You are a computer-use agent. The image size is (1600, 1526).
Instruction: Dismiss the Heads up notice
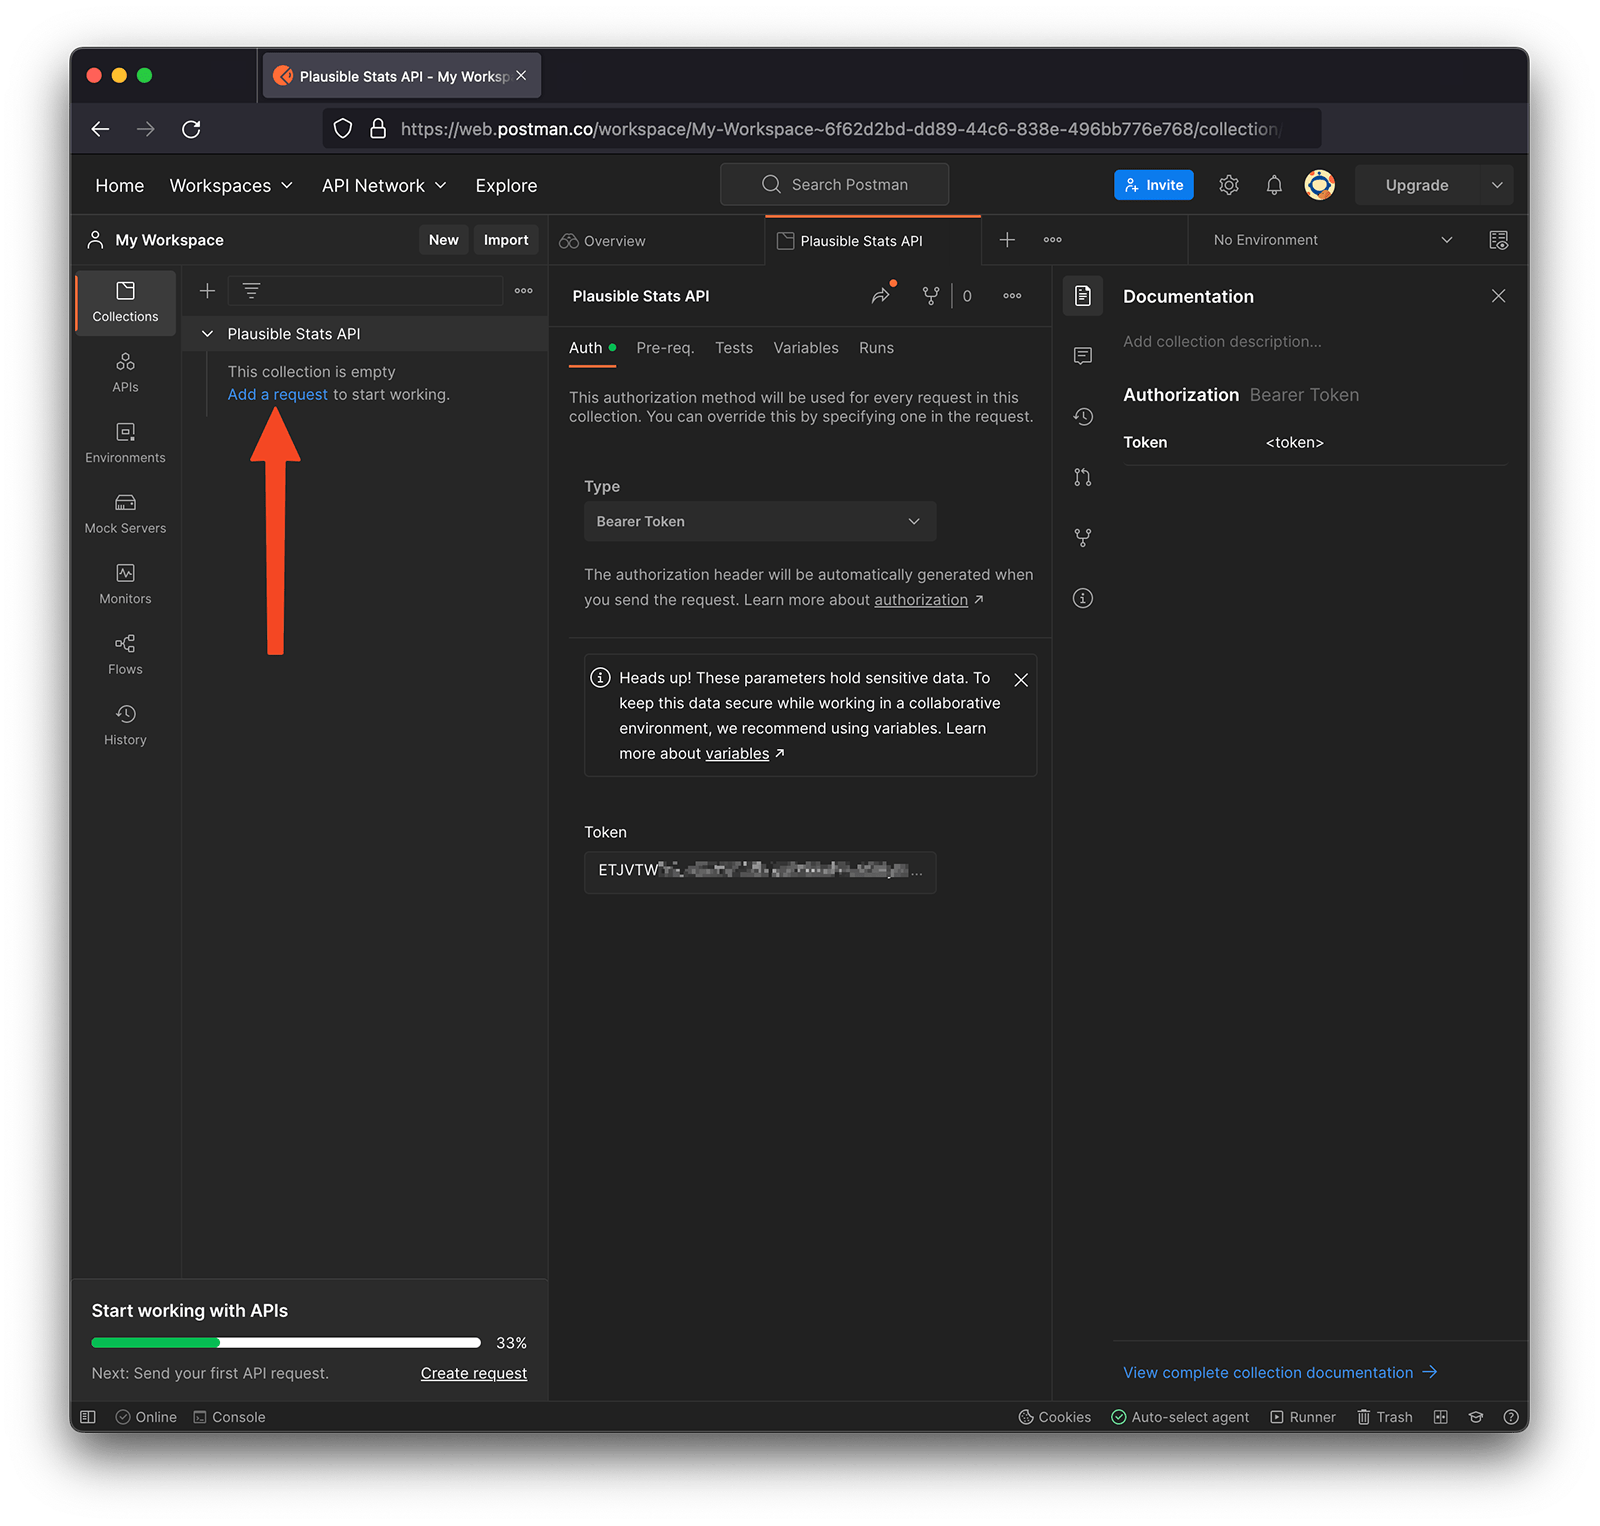1021,680
